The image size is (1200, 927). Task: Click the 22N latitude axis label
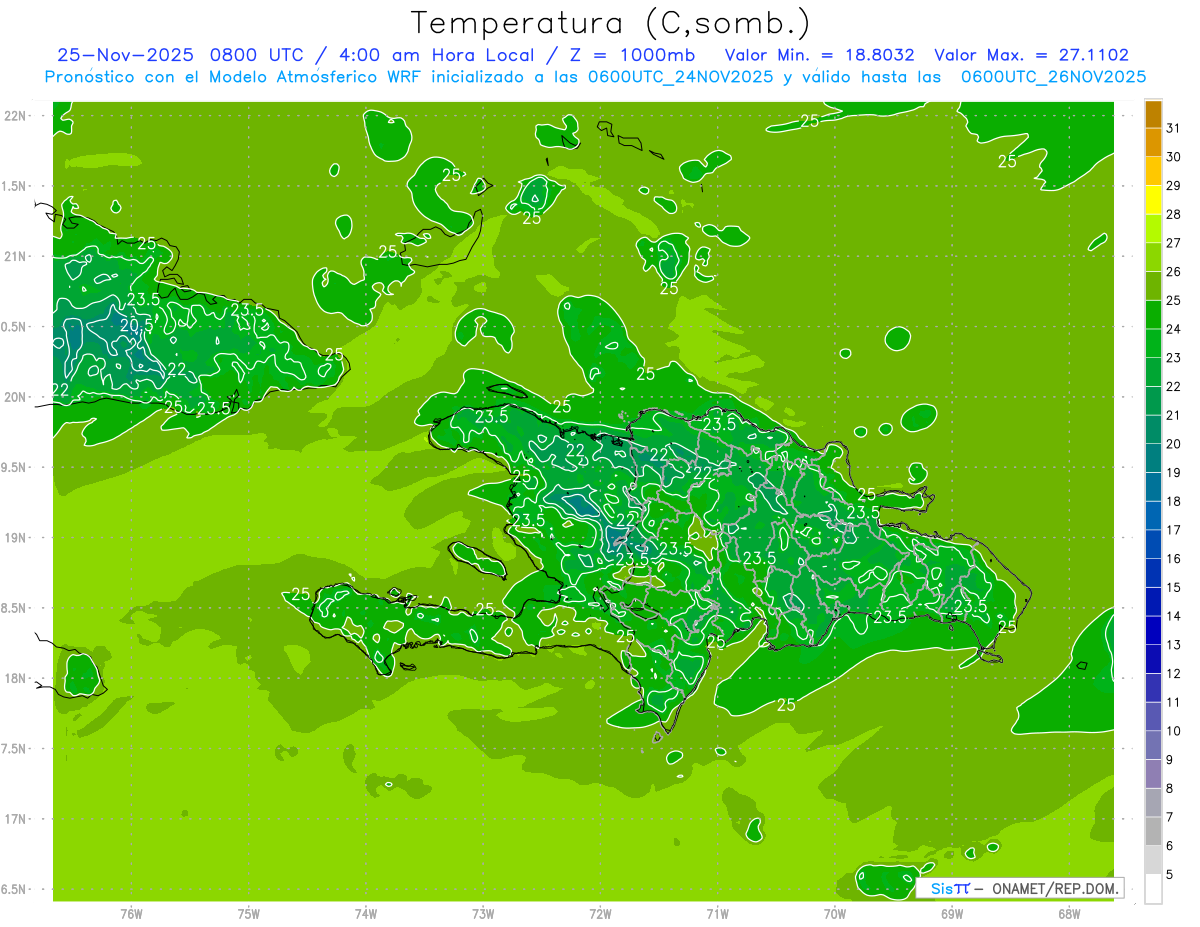[x=16, y=116]
